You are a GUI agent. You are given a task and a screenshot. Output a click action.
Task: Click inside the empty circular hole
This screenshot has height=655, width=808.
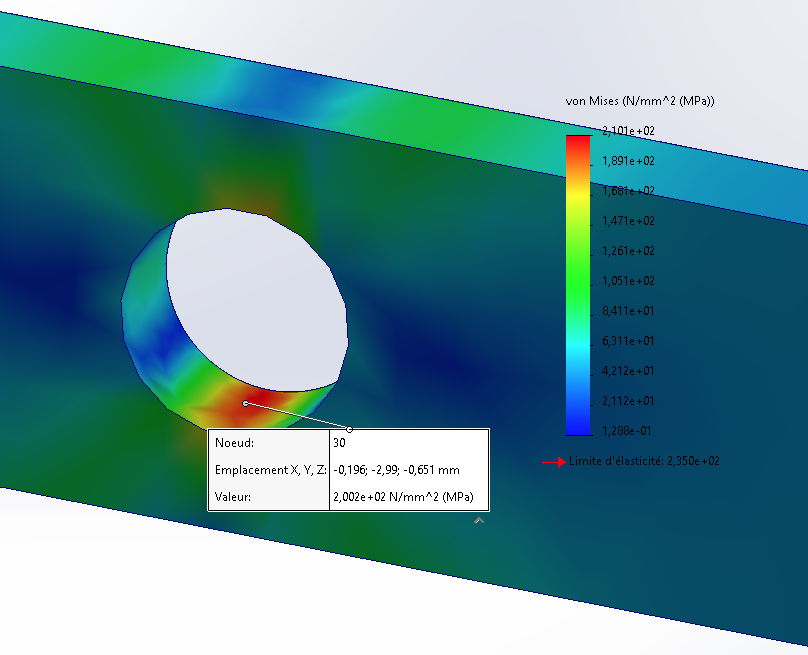(x=258, y=299)
